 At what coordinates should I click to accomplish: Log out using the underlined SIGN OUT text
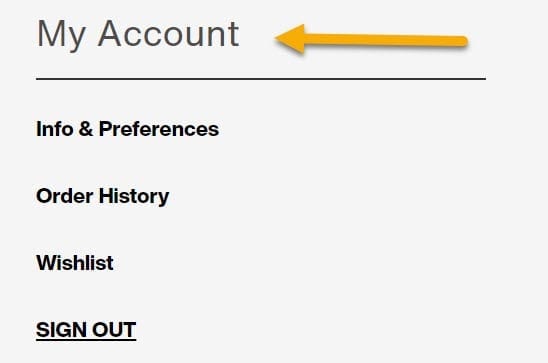pos(86,330)
